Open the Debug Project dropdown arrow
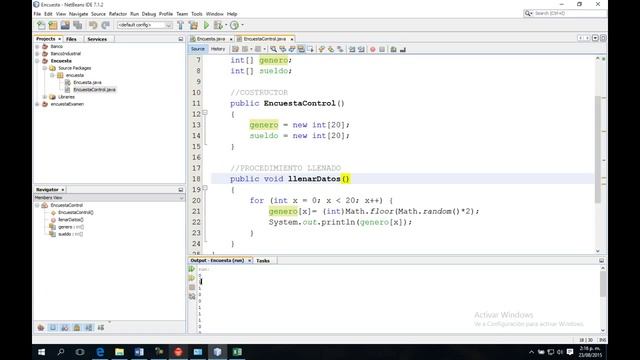Screen dimensions: 640x360 point(226,25)
